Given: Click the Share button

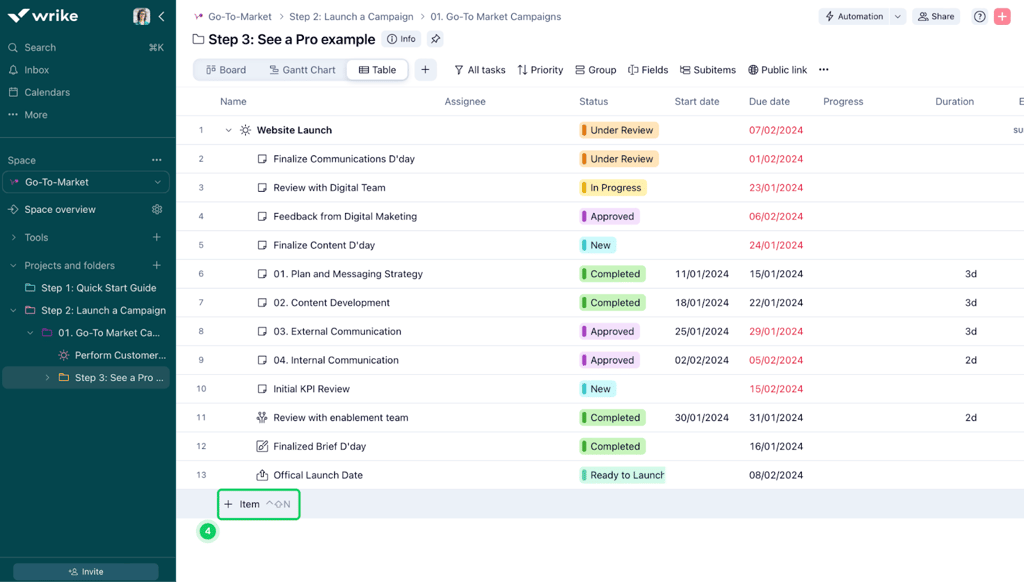Looking at the screenshot, I should 936,16.
